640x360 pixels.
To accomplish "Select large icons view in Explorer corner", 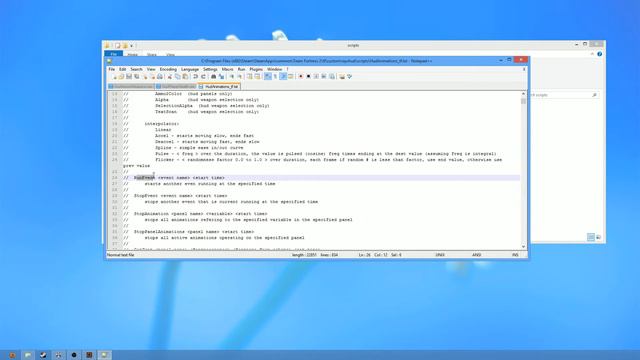I will (598, 237).
